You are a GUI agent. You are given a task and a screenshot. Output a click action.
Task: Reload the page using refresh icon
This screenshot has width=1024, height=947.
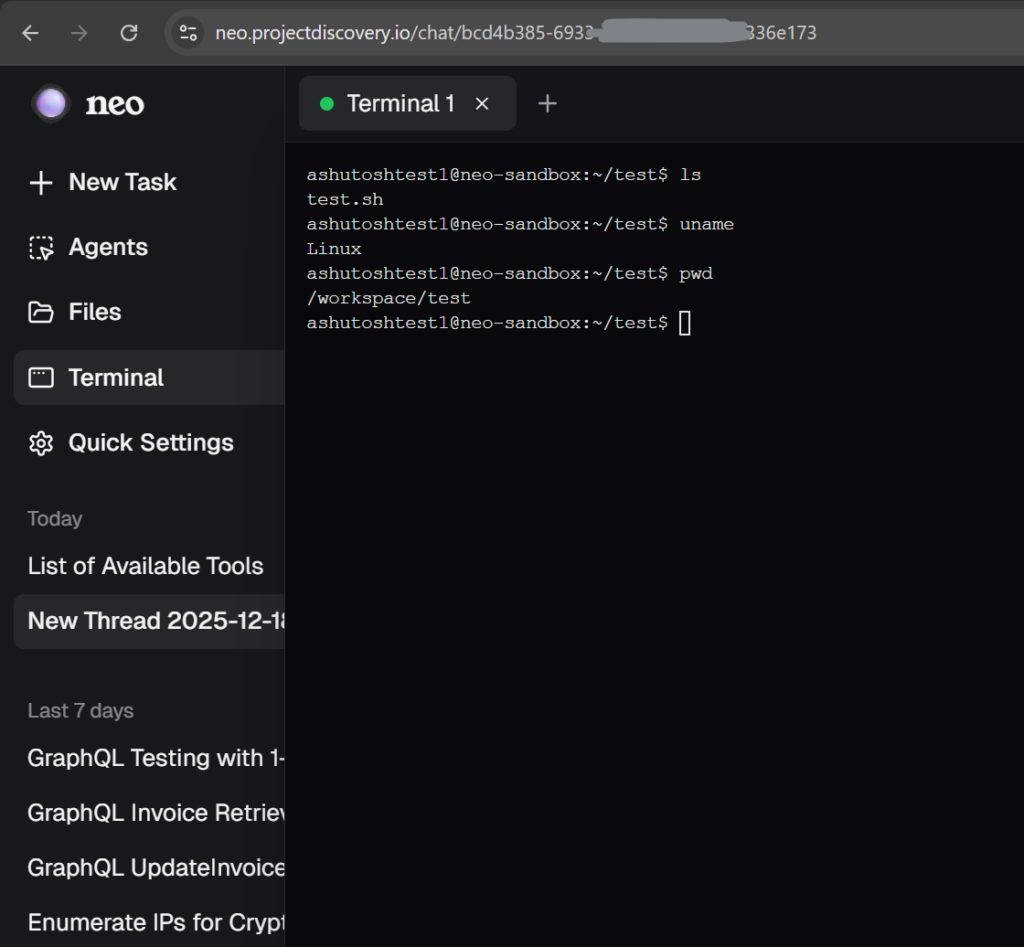click(x=129, y=33)
